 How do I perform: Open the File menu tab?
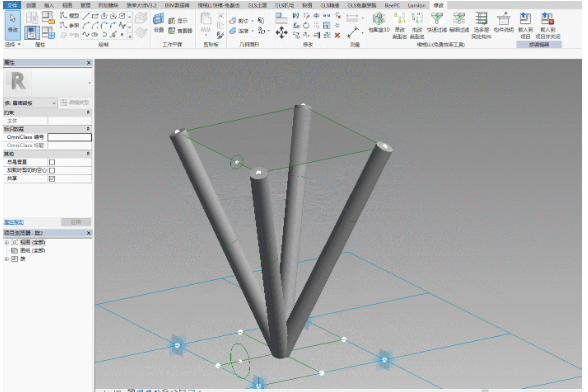[x=12, y=5]
